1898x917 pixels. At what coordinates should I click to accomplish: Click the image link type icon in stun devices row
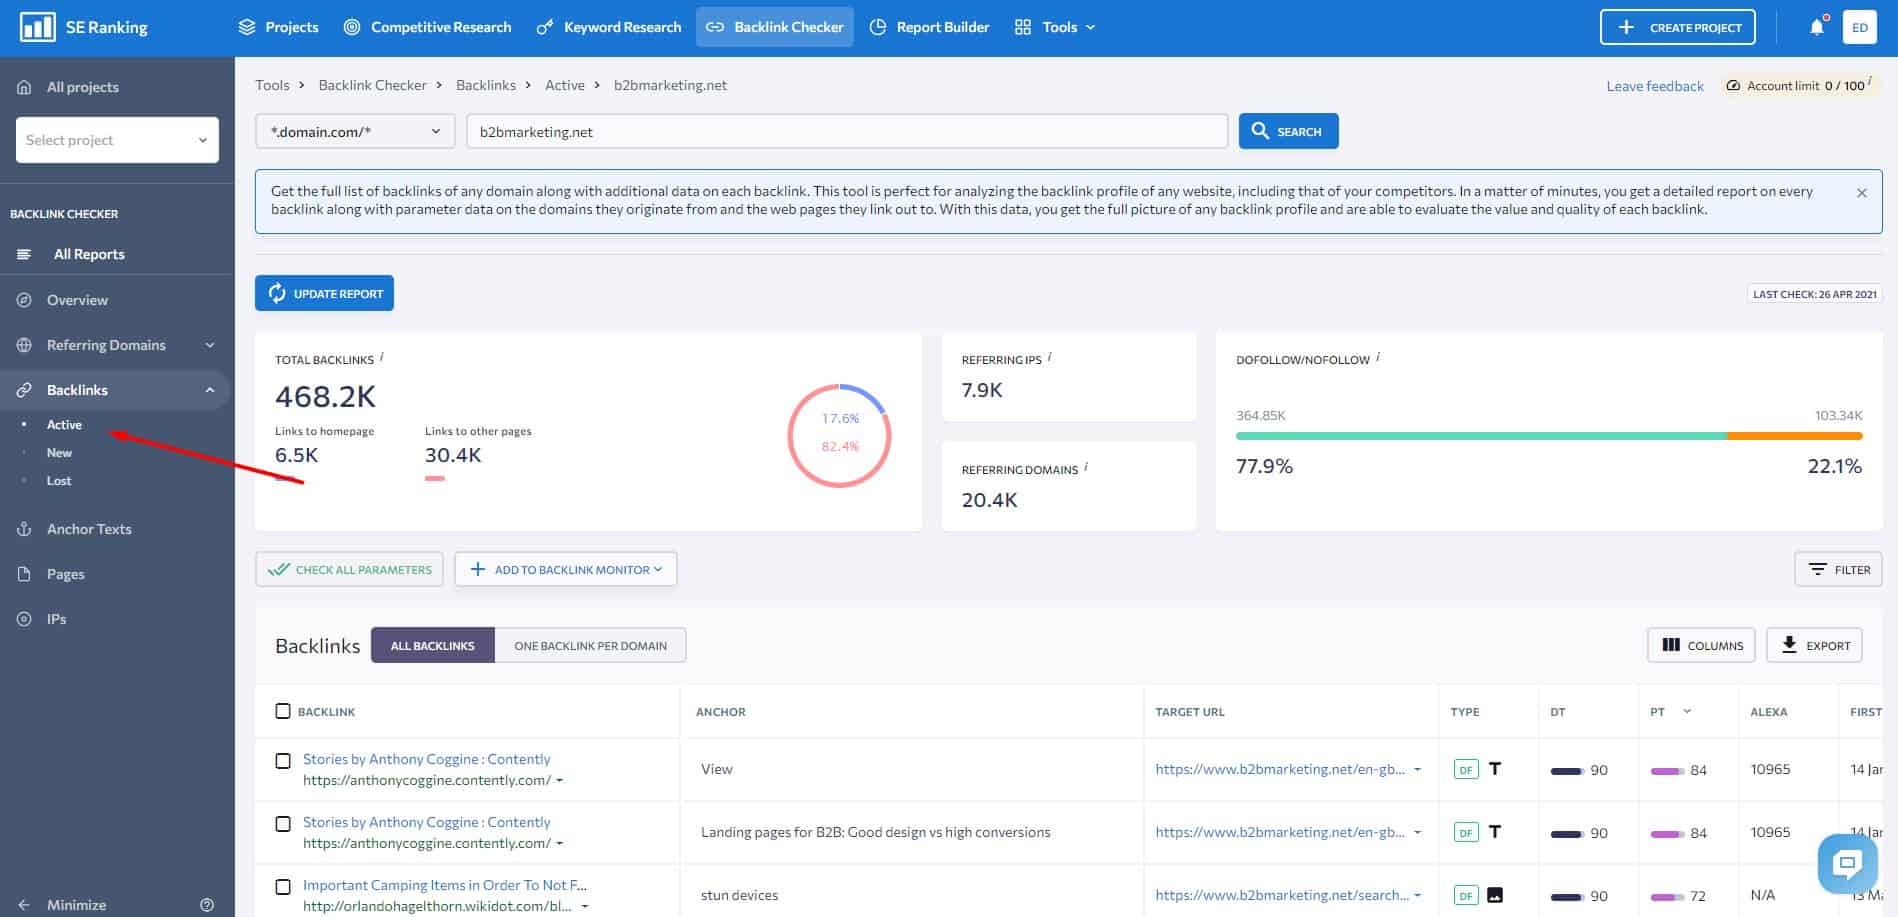(1495, 895)
